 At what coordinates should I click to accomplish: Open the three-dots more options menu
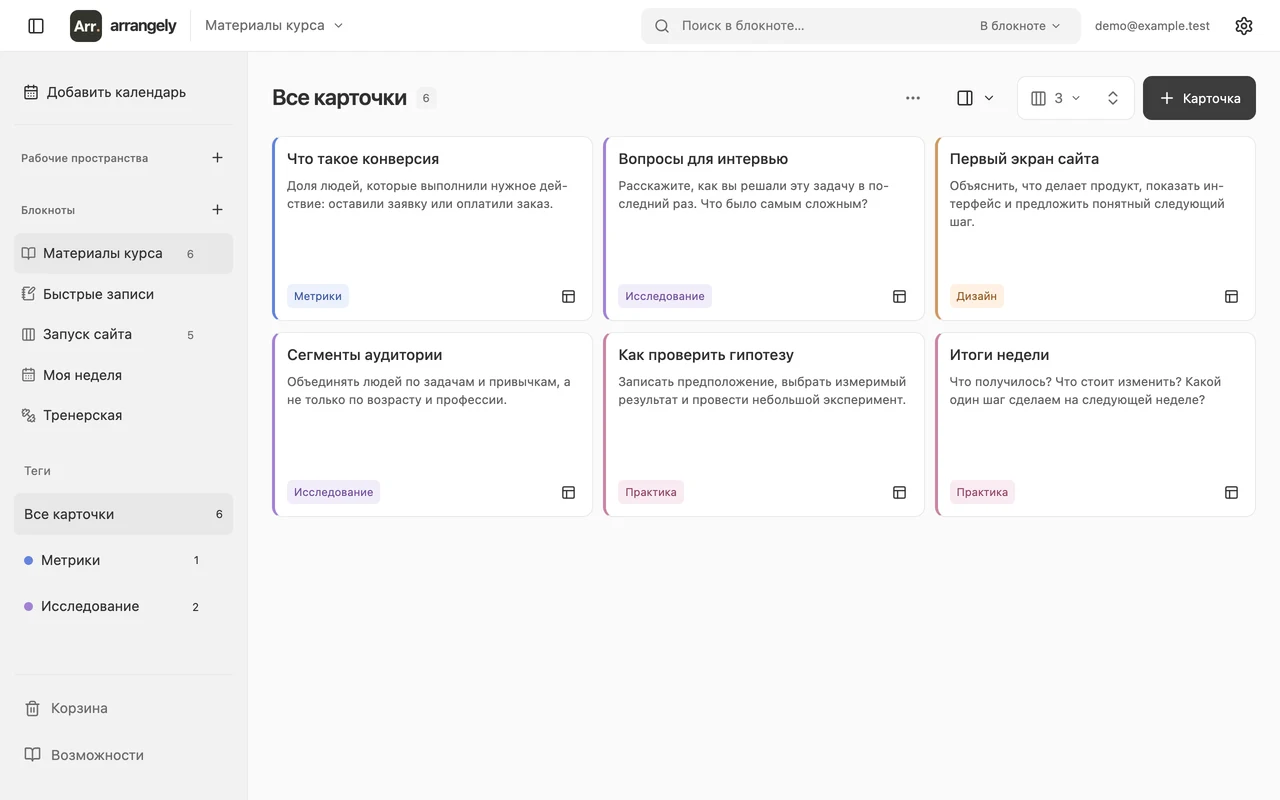pos(913,98)
